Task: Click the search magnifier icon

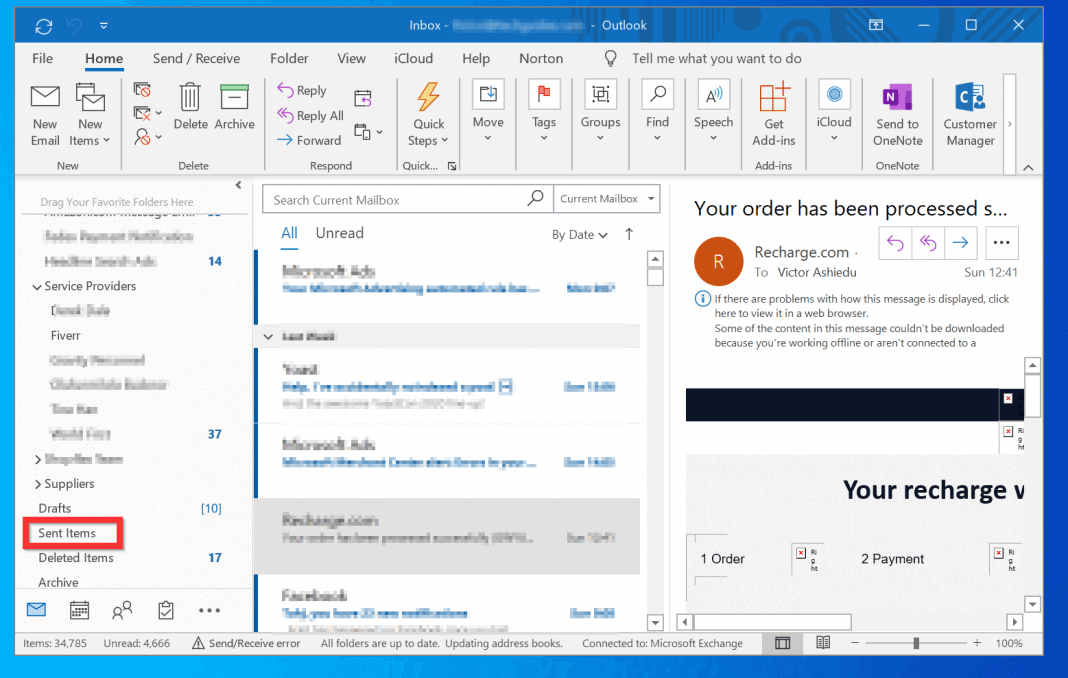Action: pos(536,198)
